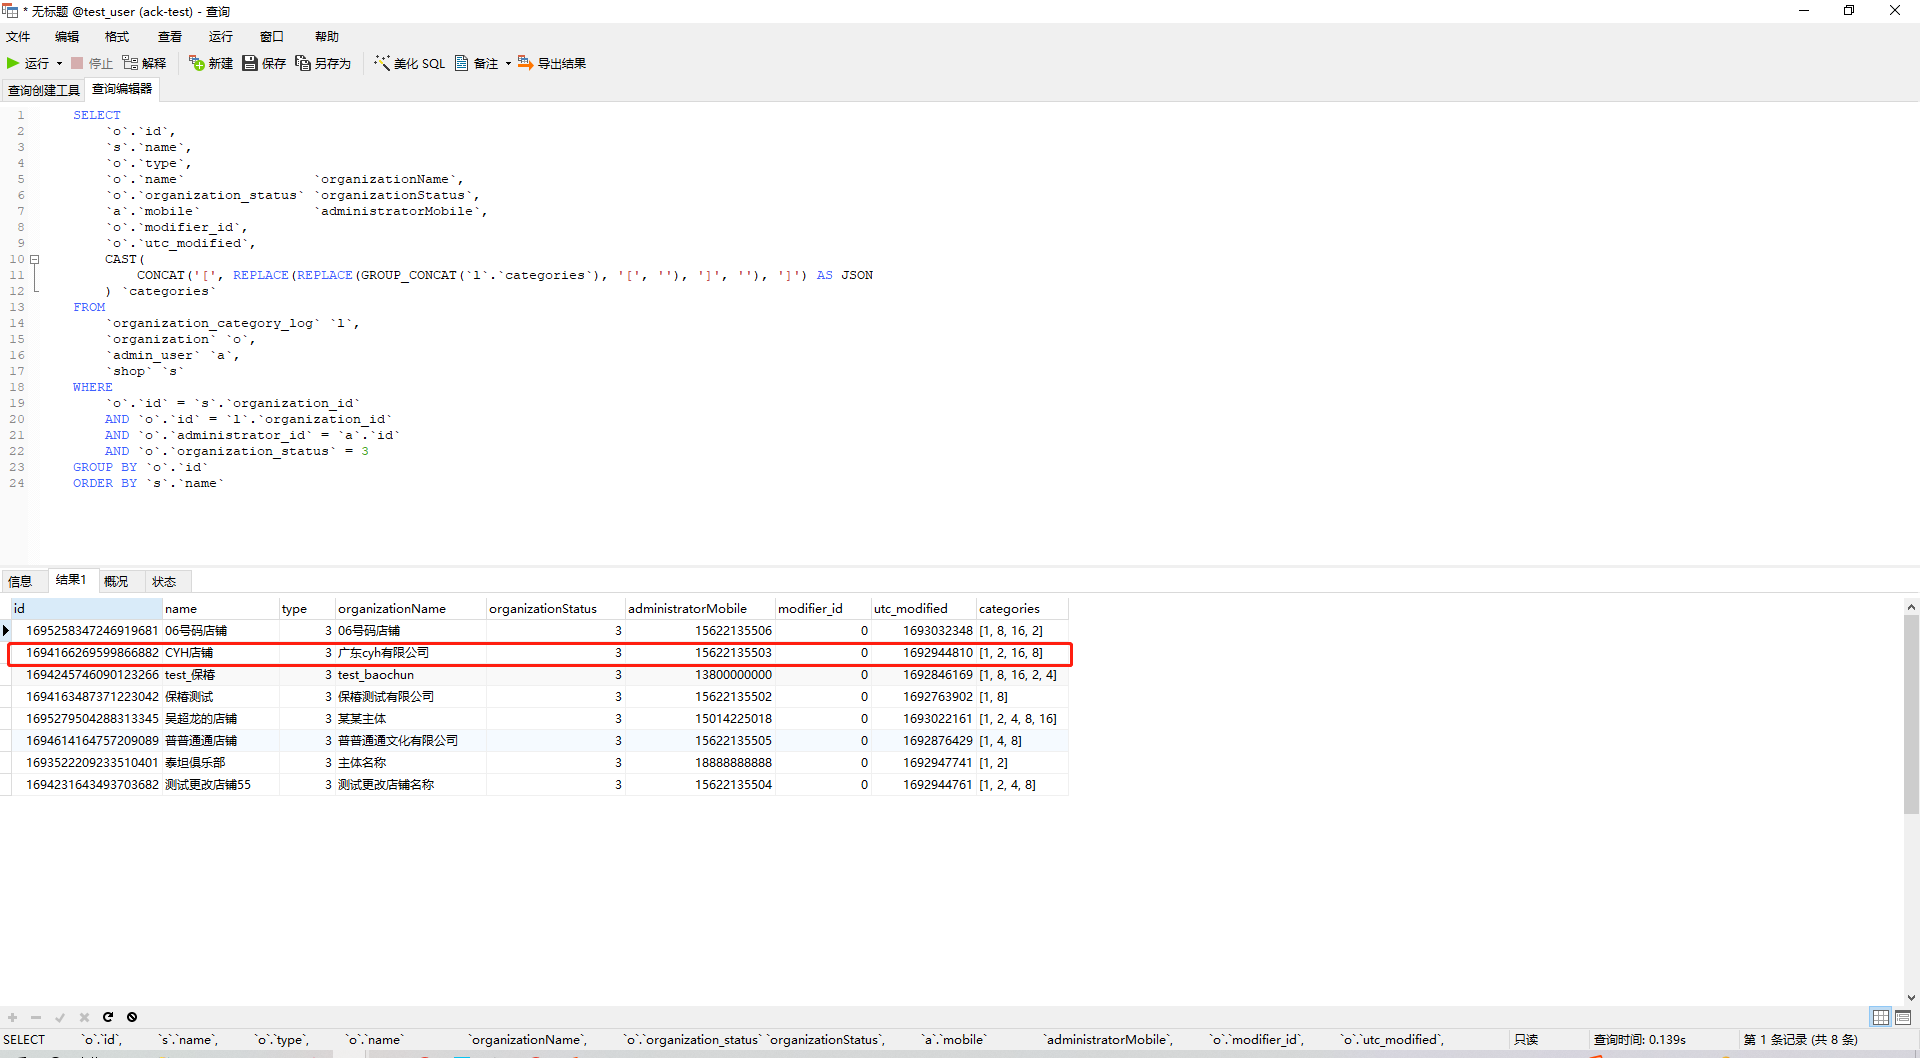Open the 编辑 menu

click(67, 36)
